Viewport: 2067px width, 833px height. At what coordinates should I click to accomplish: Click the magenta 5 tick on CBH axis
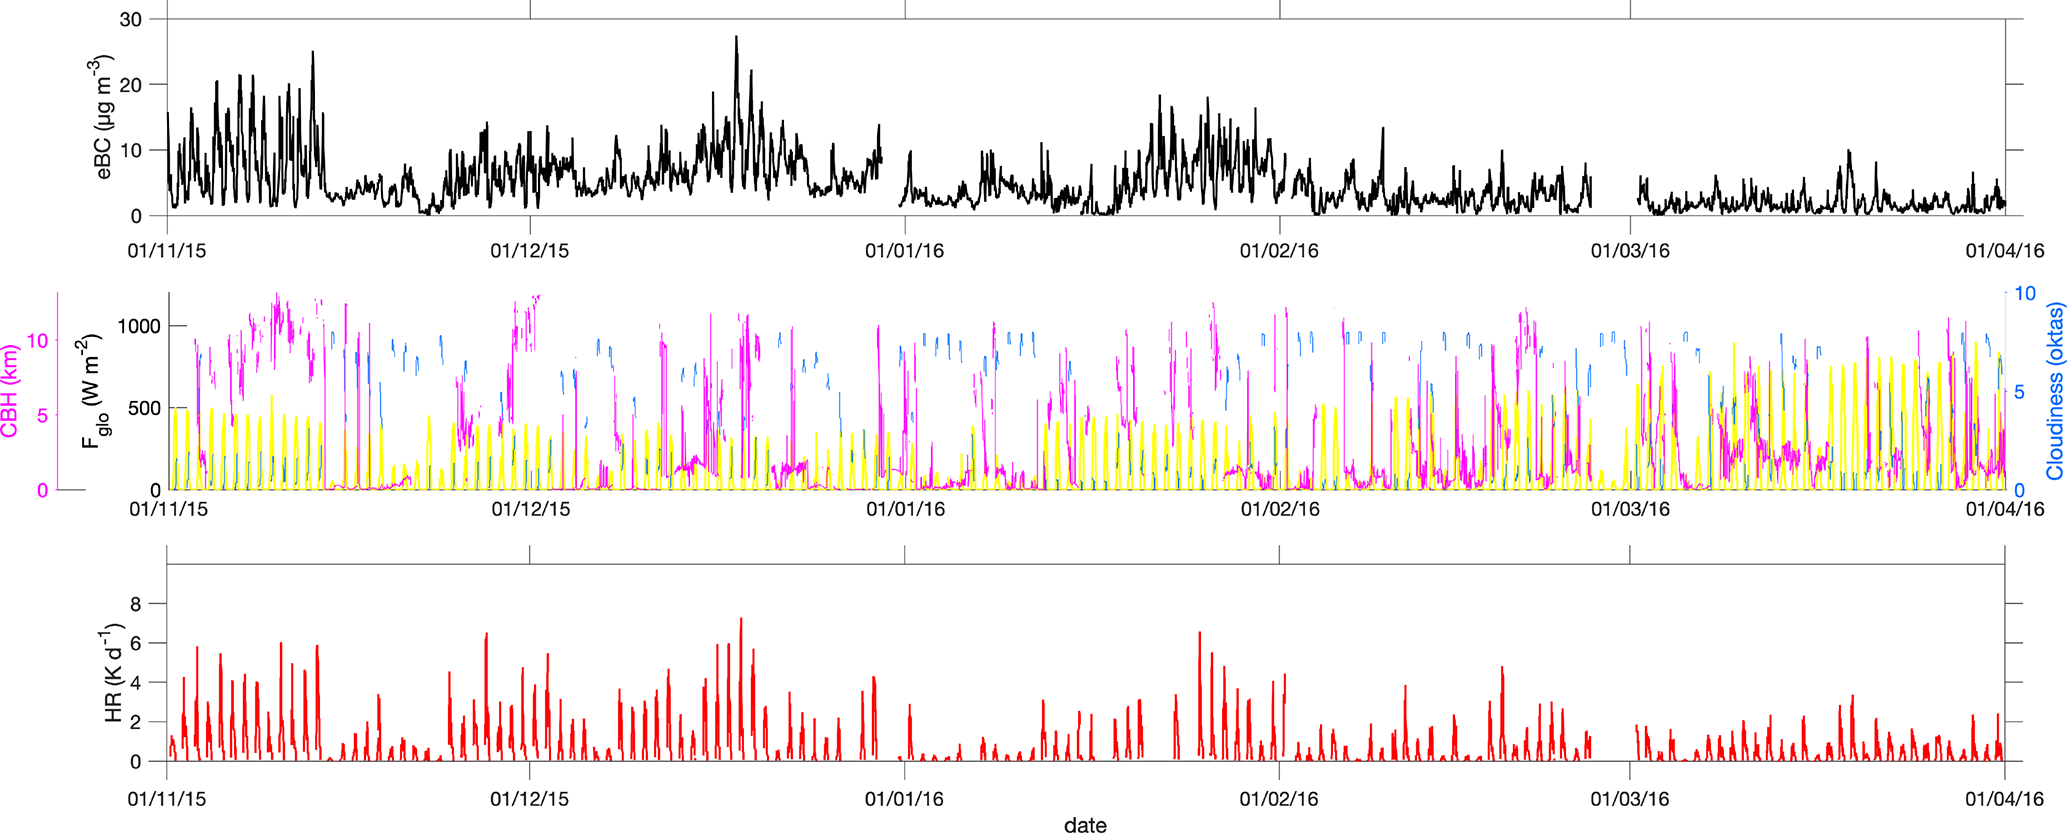pyautogui.click(x=41, y=415)
